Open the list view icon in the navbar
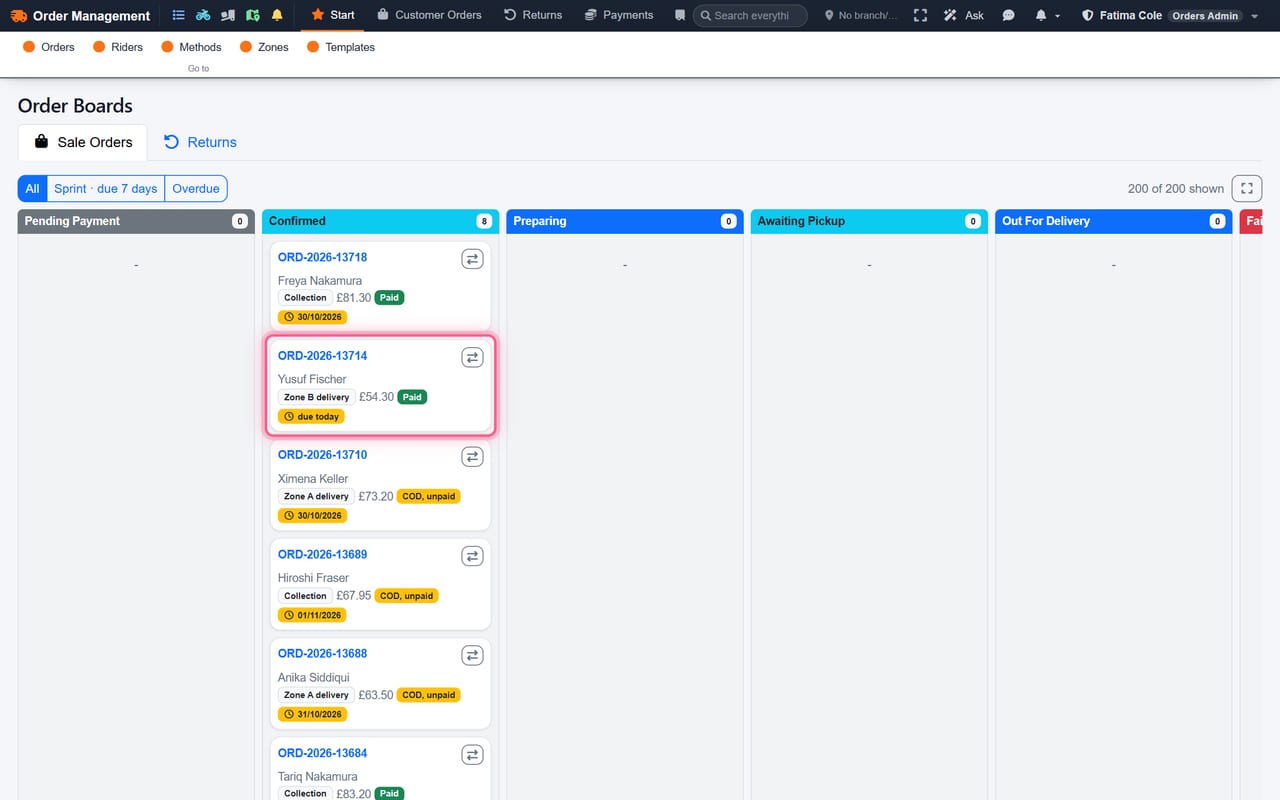Viewport: 1280px width, 800px height. [178, 15]
